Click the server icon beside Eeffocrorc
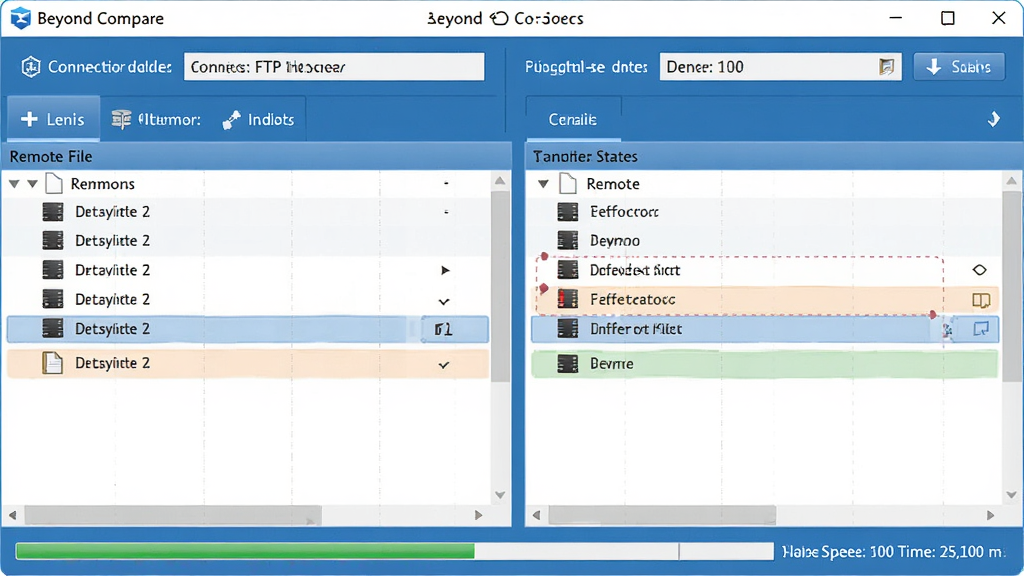Viewport: 1024px width, 576px height. pyautogui.click(x=568, y=212)
